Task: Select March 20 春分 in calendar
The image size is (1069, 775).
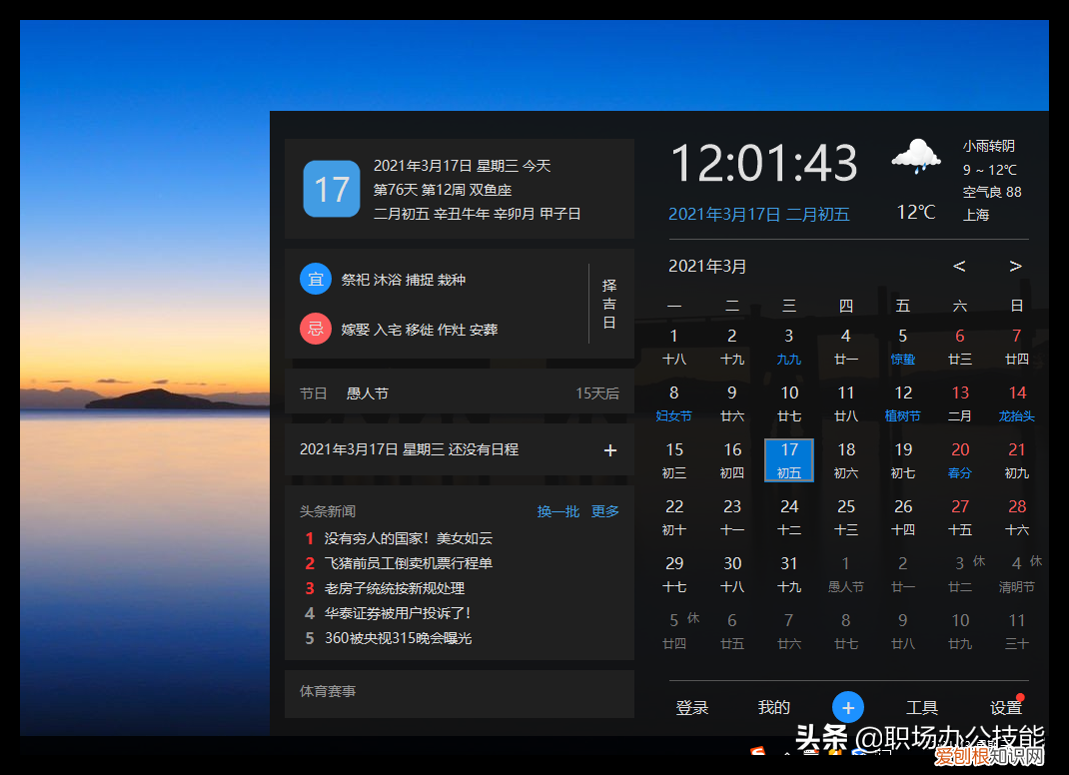Action: coord(960,460)
